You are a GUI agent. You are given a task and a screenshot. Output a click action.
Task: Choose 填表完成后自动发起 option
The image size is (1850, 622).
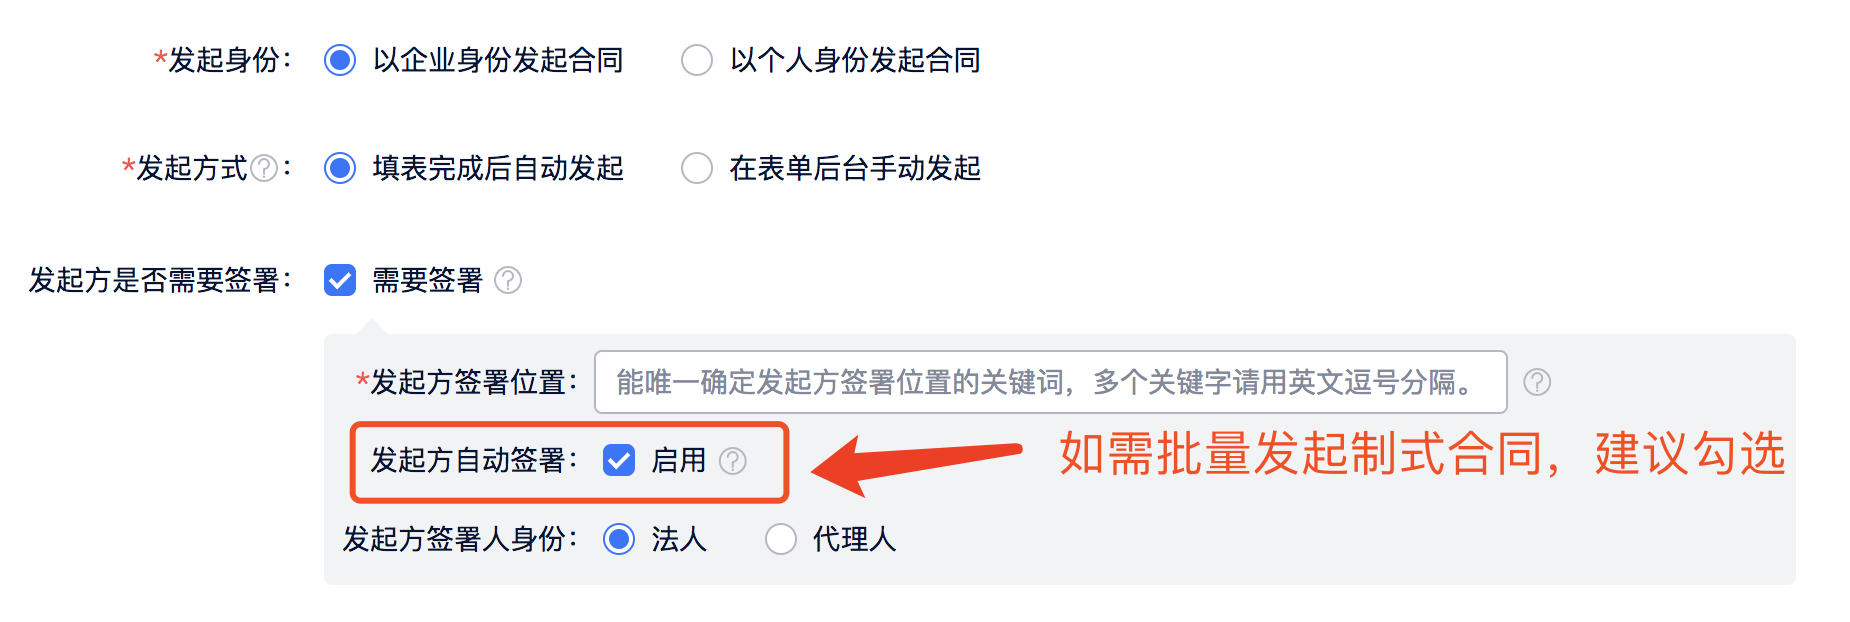tap(340, 168)
